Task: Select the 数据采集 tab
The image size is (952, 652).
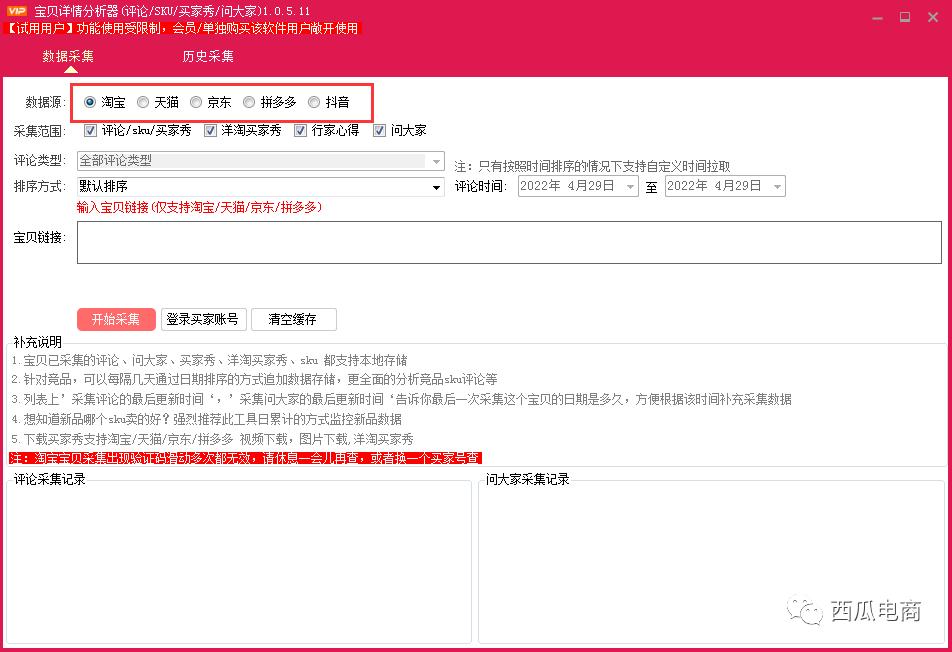Action: pos(68,57)
